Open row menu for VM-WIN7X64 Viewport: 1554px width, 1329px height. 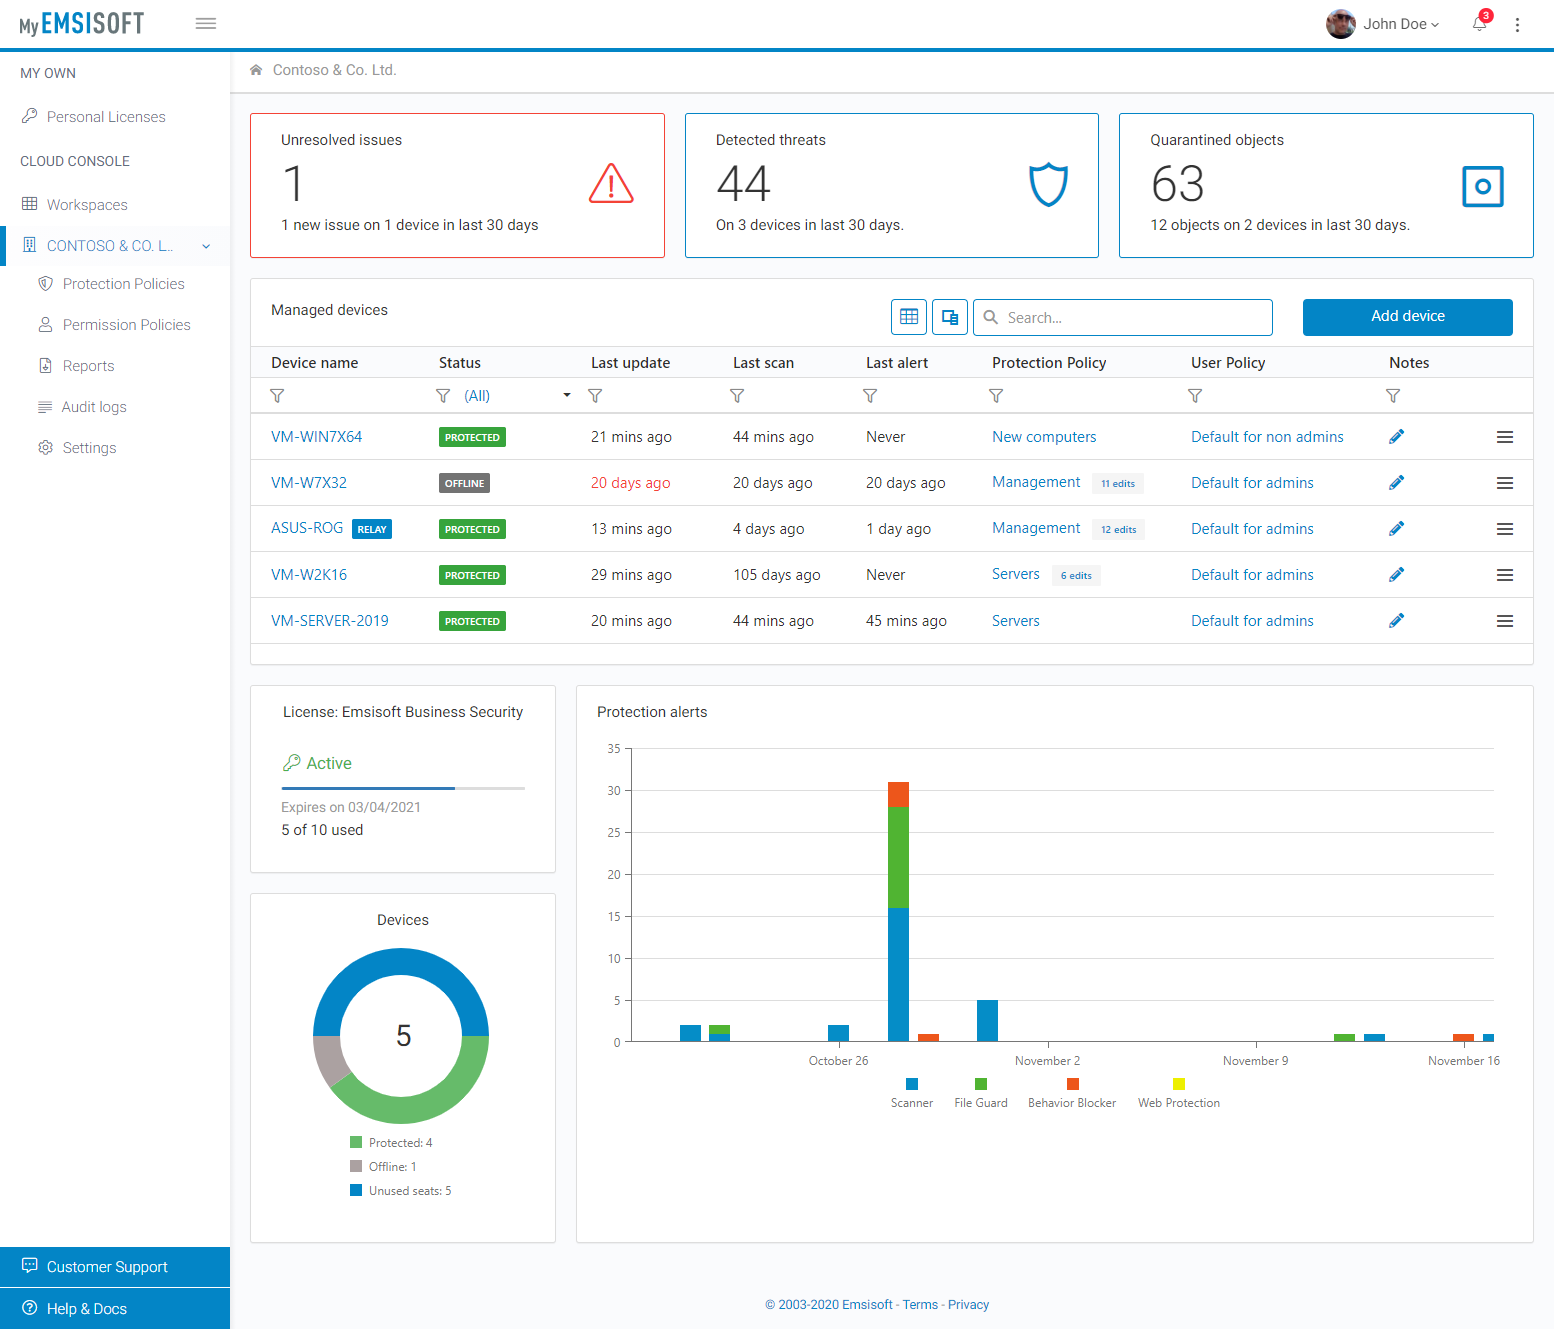point(1505,437)
